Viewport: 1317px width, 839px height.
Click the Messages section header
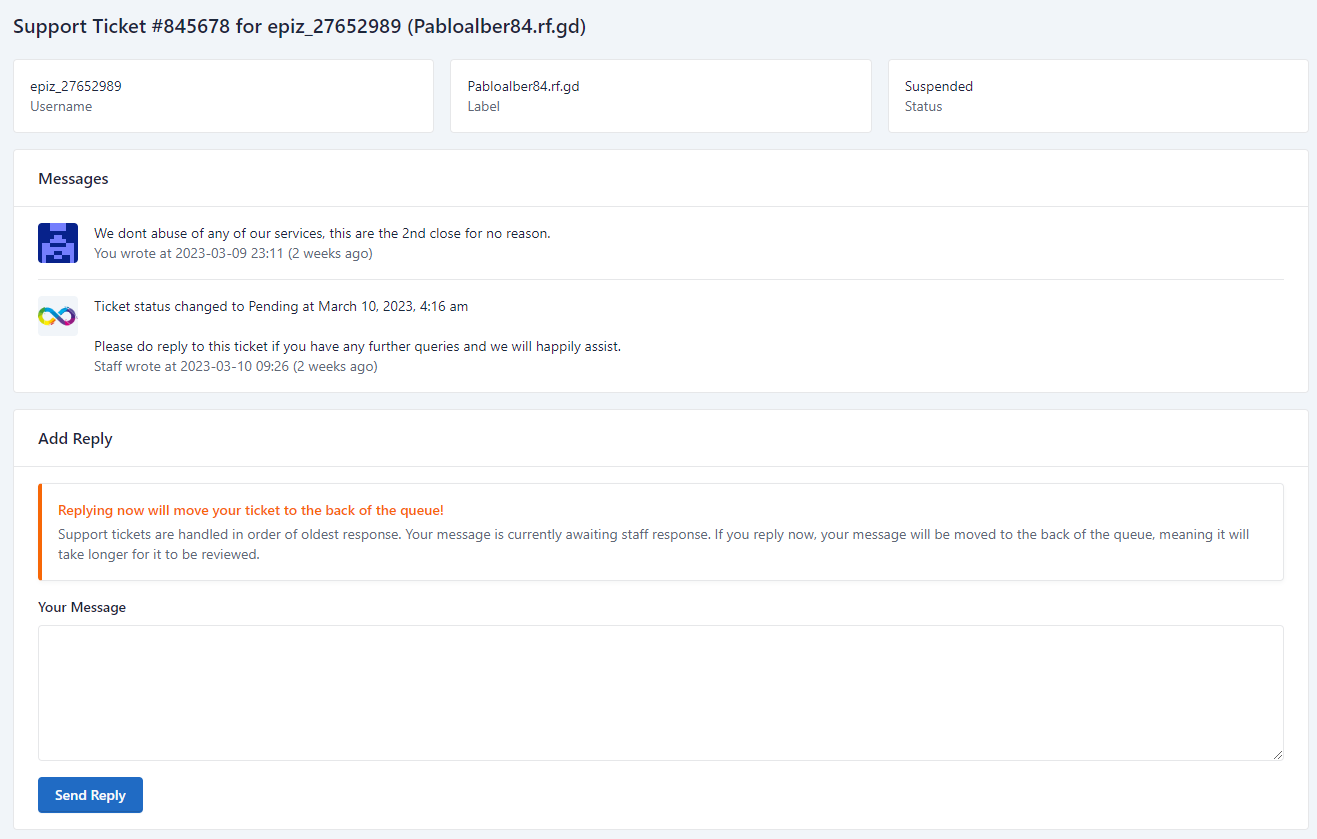pos(73,179)
